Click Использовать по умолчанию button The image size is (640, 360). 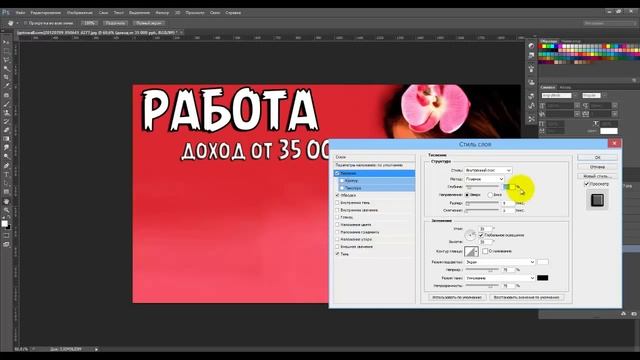(457, 298)
